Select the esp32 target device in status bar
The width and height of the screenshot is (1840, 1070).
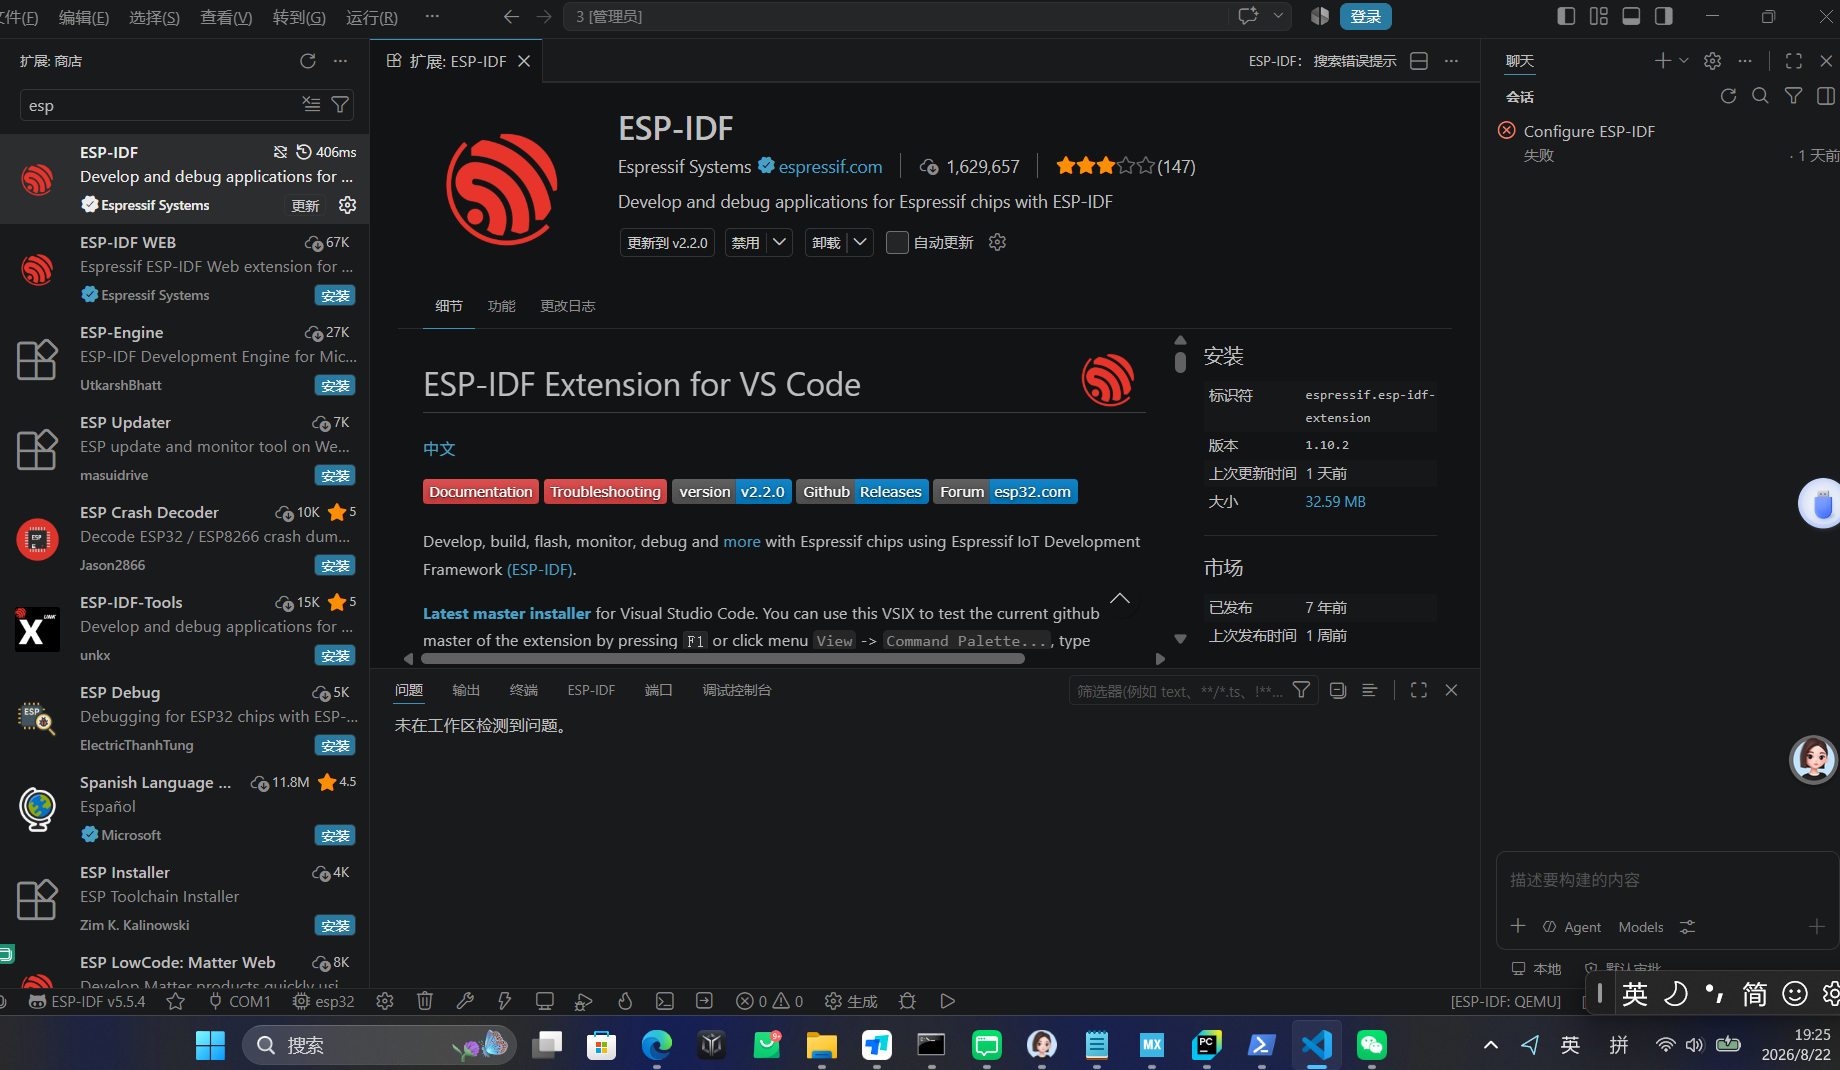tap(324, 1001)
